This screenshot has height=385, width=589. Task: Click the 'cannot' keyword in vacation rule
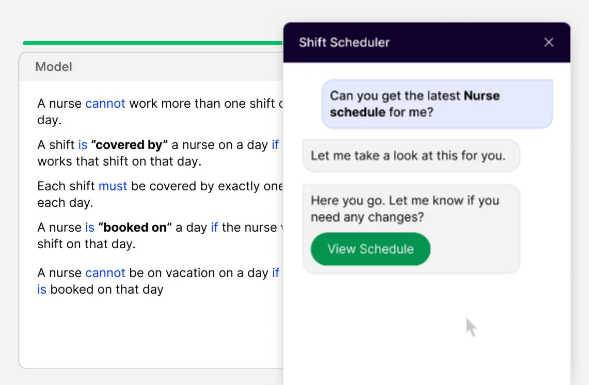coord(105,273)
